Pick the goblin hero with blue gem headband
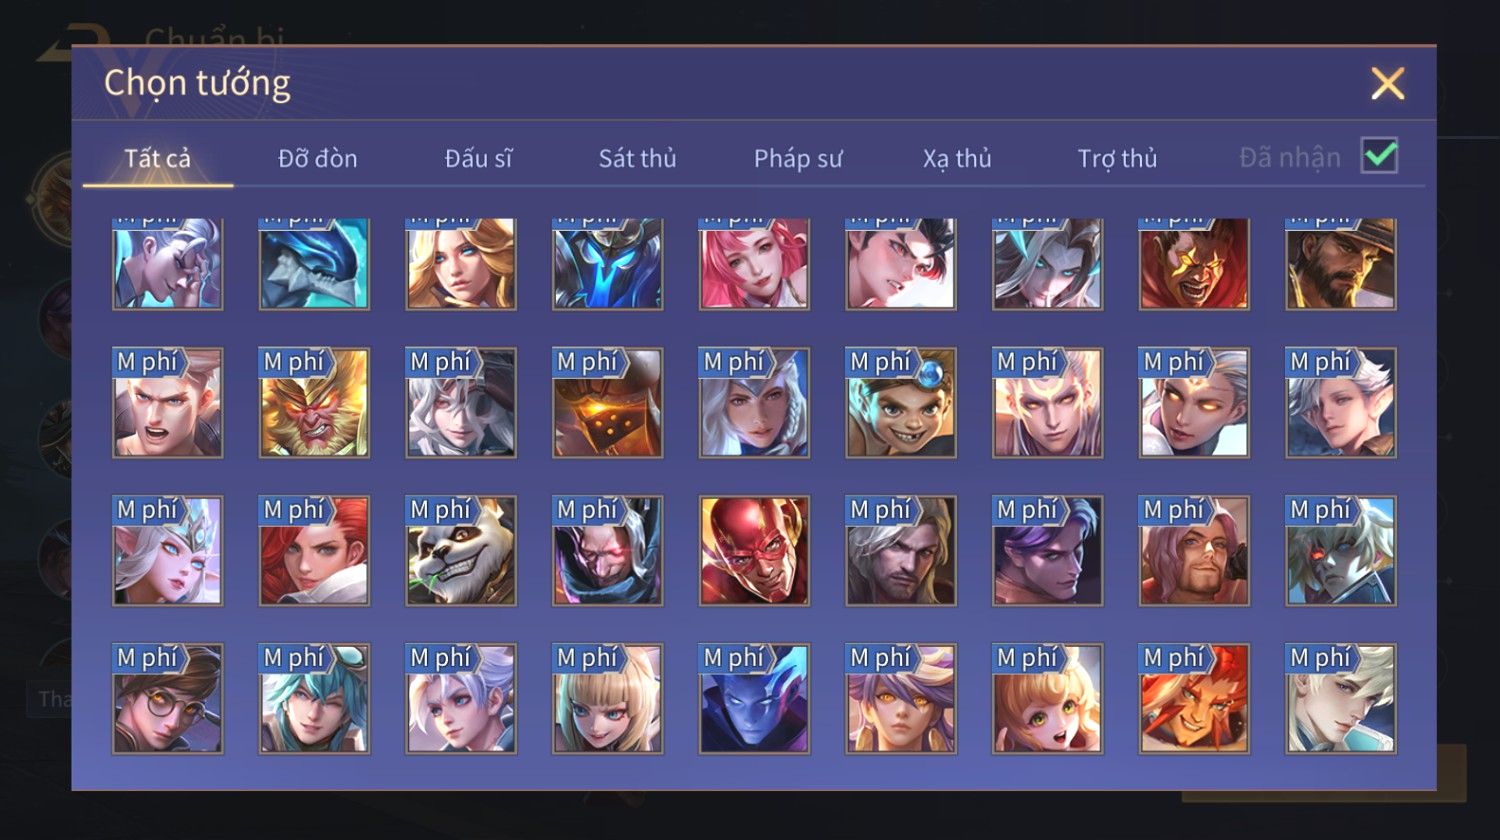 tap(901, 403)
